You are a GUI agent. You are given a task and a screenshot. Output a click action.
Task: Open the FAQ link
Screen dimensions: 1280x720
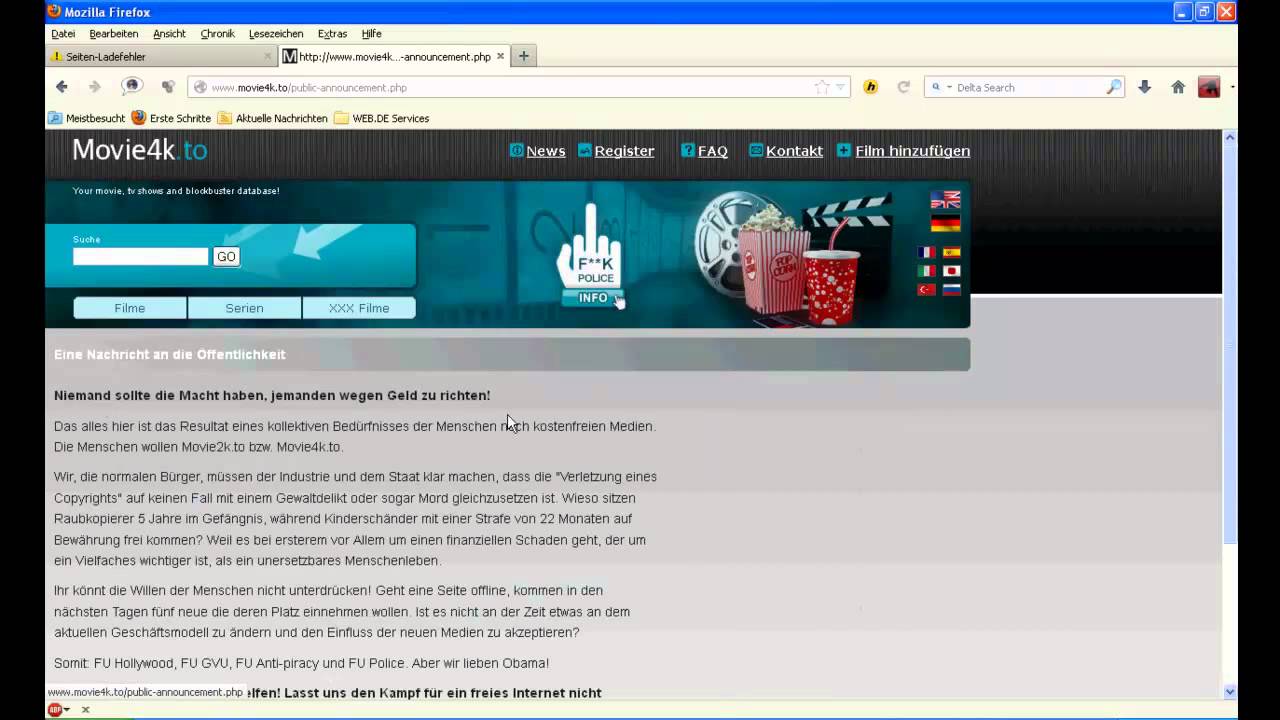pyautogui.click(x=712, y=151)
